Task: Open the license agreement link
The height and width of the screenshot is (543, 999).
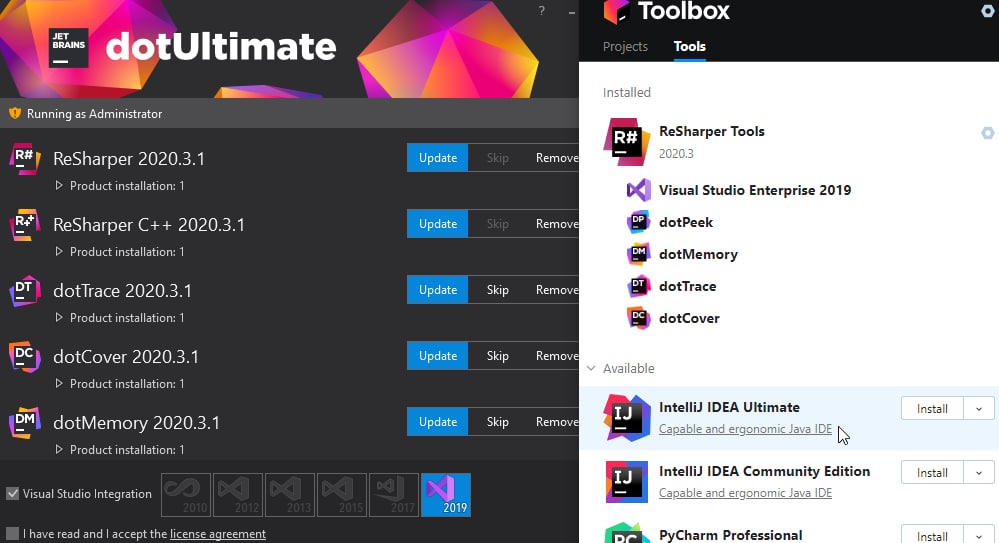Action: pos(218,533)
